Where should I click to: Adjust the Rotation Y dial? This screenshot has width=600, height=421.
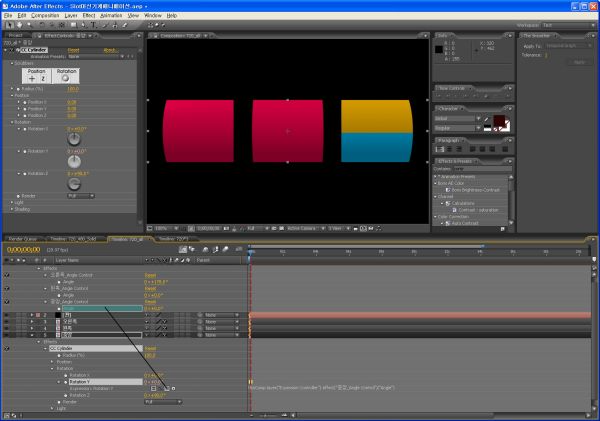coord(74,162)
